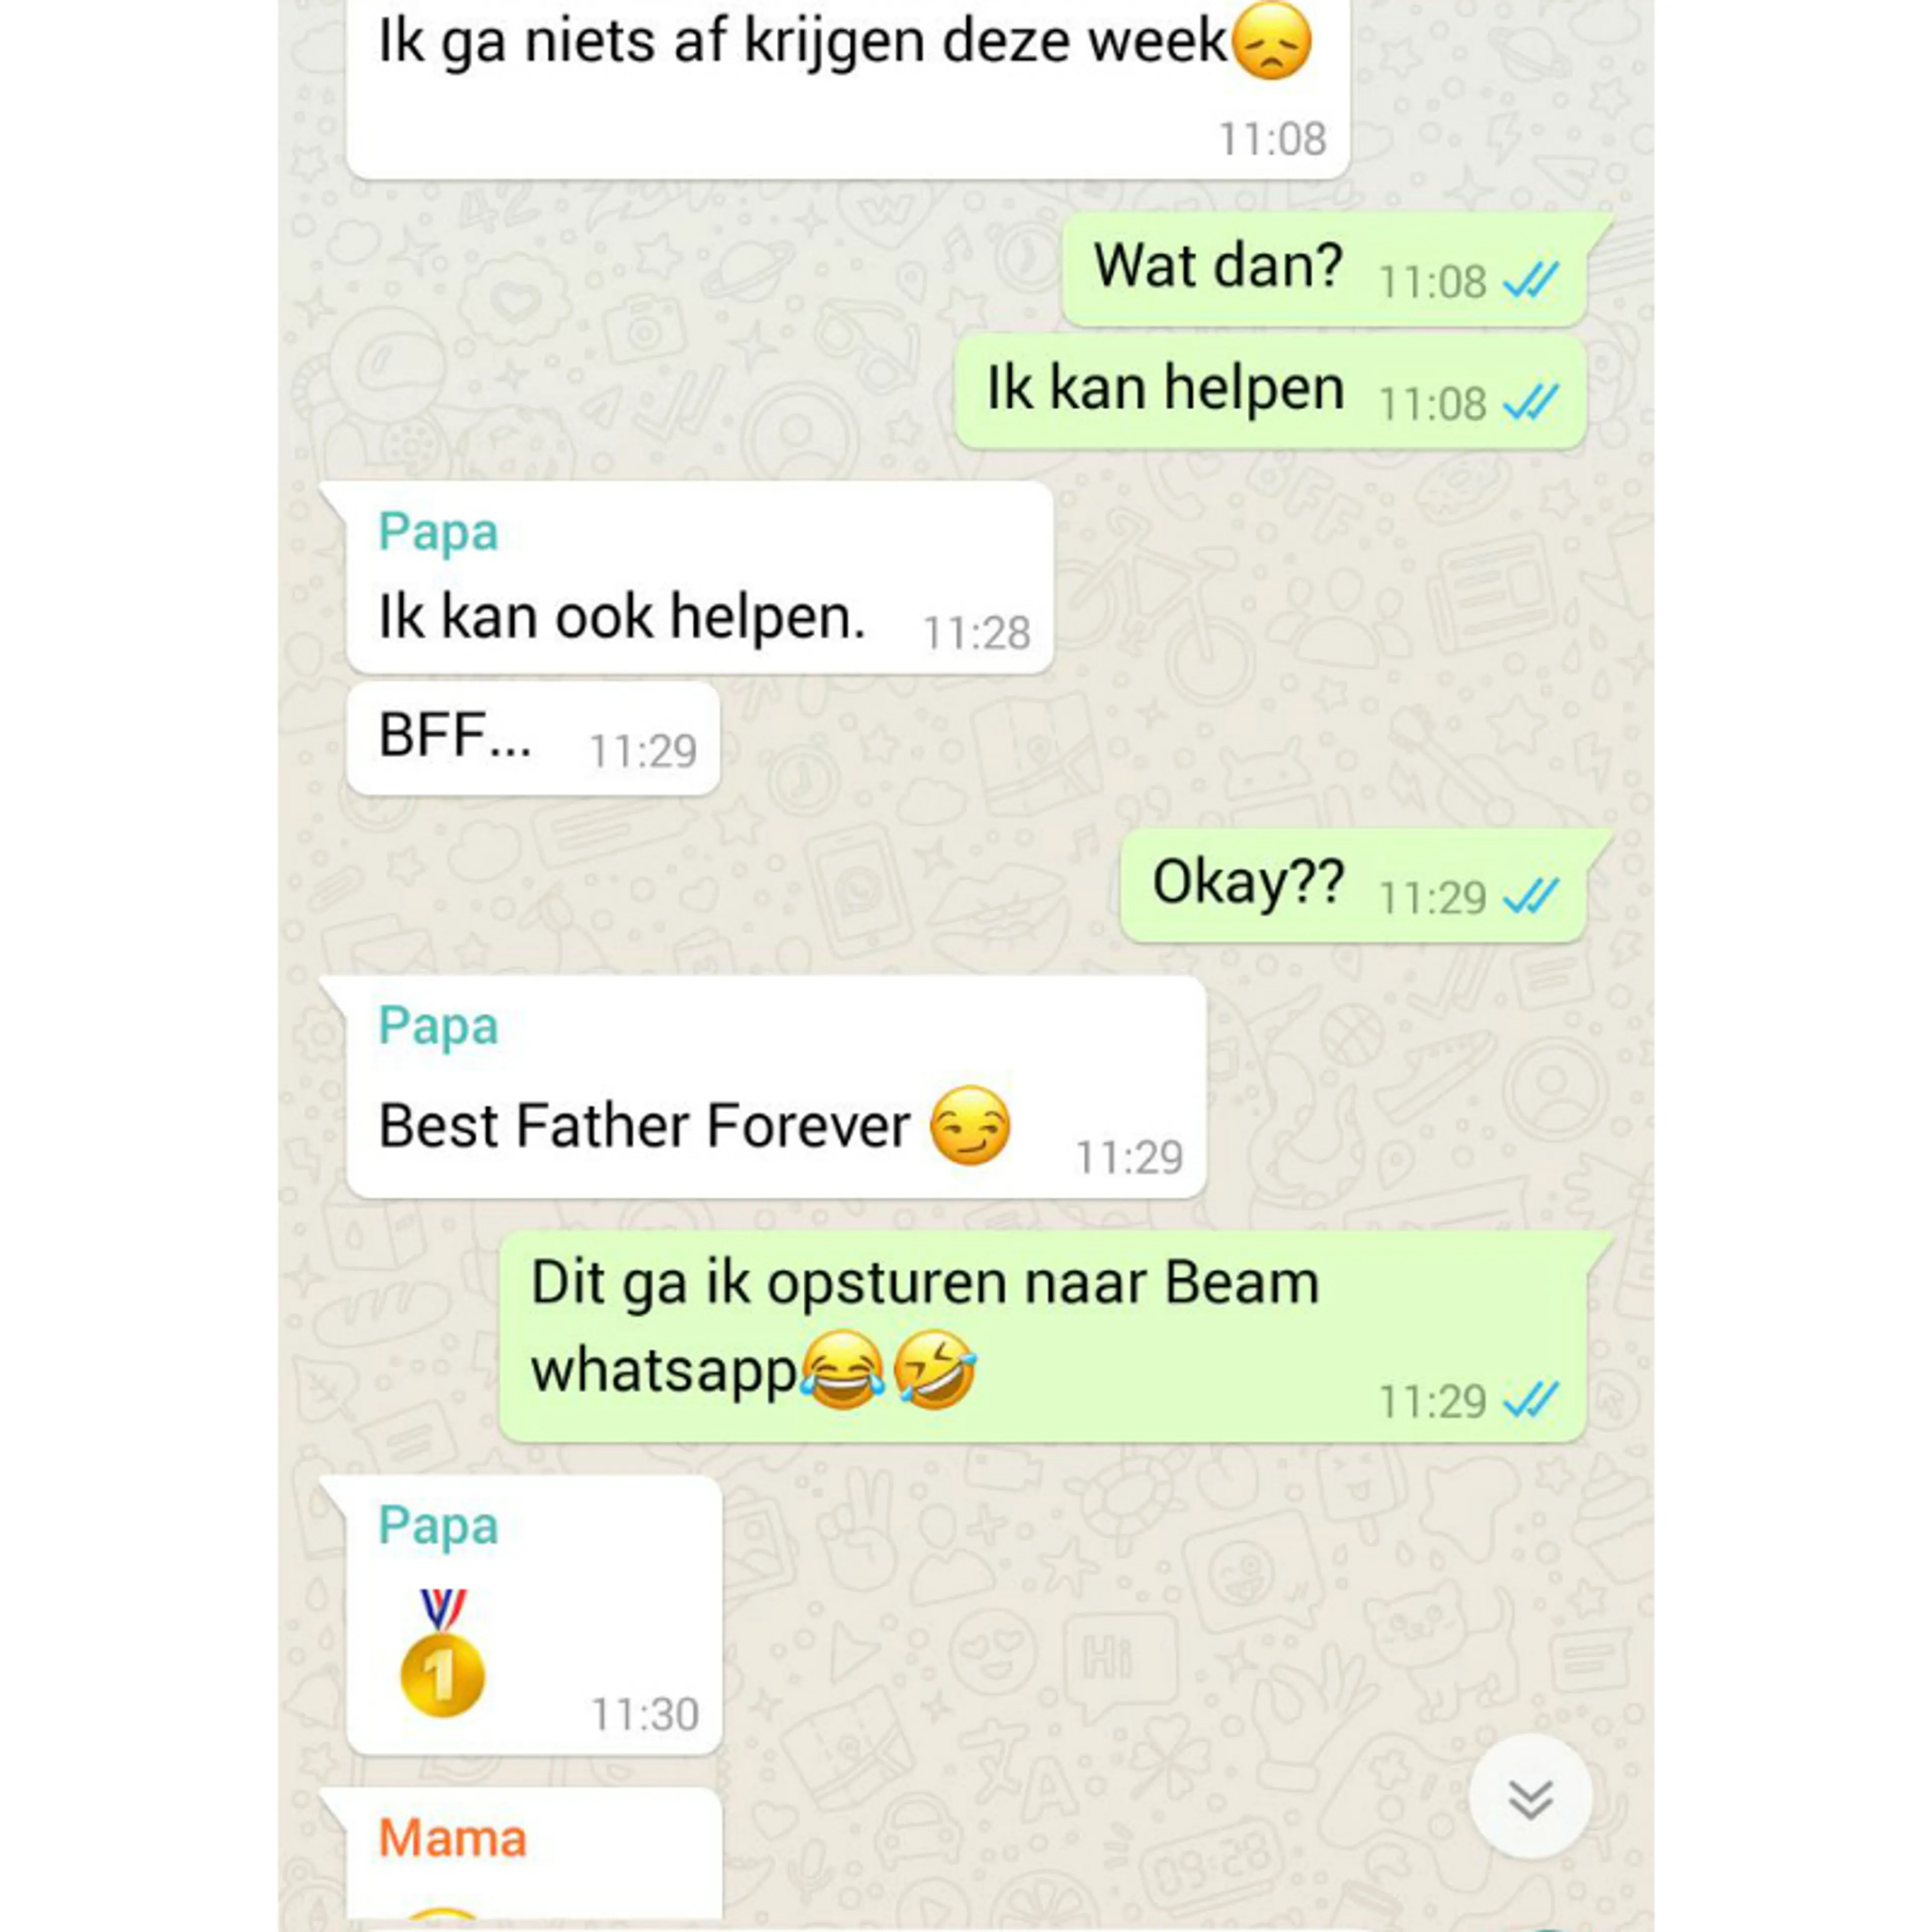Viewport: 1932px width, 1932px height.
Task: Open Mama contact name at bottom
Action: [x=452, y=1838]
